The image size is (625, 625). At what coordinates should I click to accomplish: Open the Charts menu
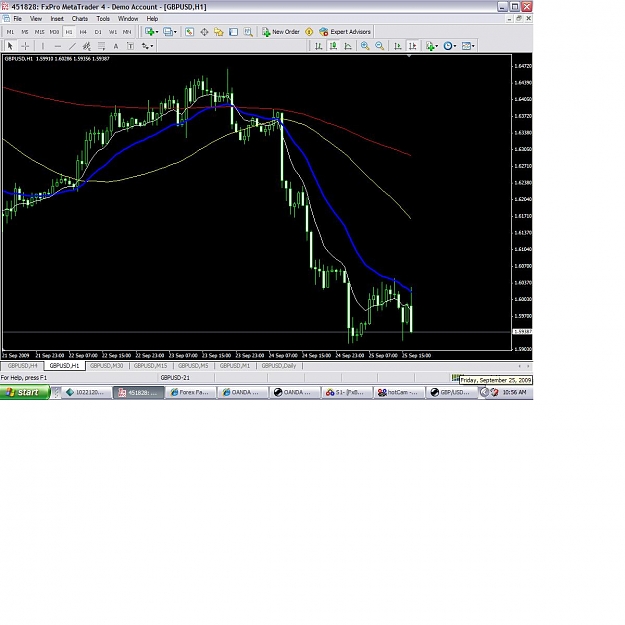80,19
